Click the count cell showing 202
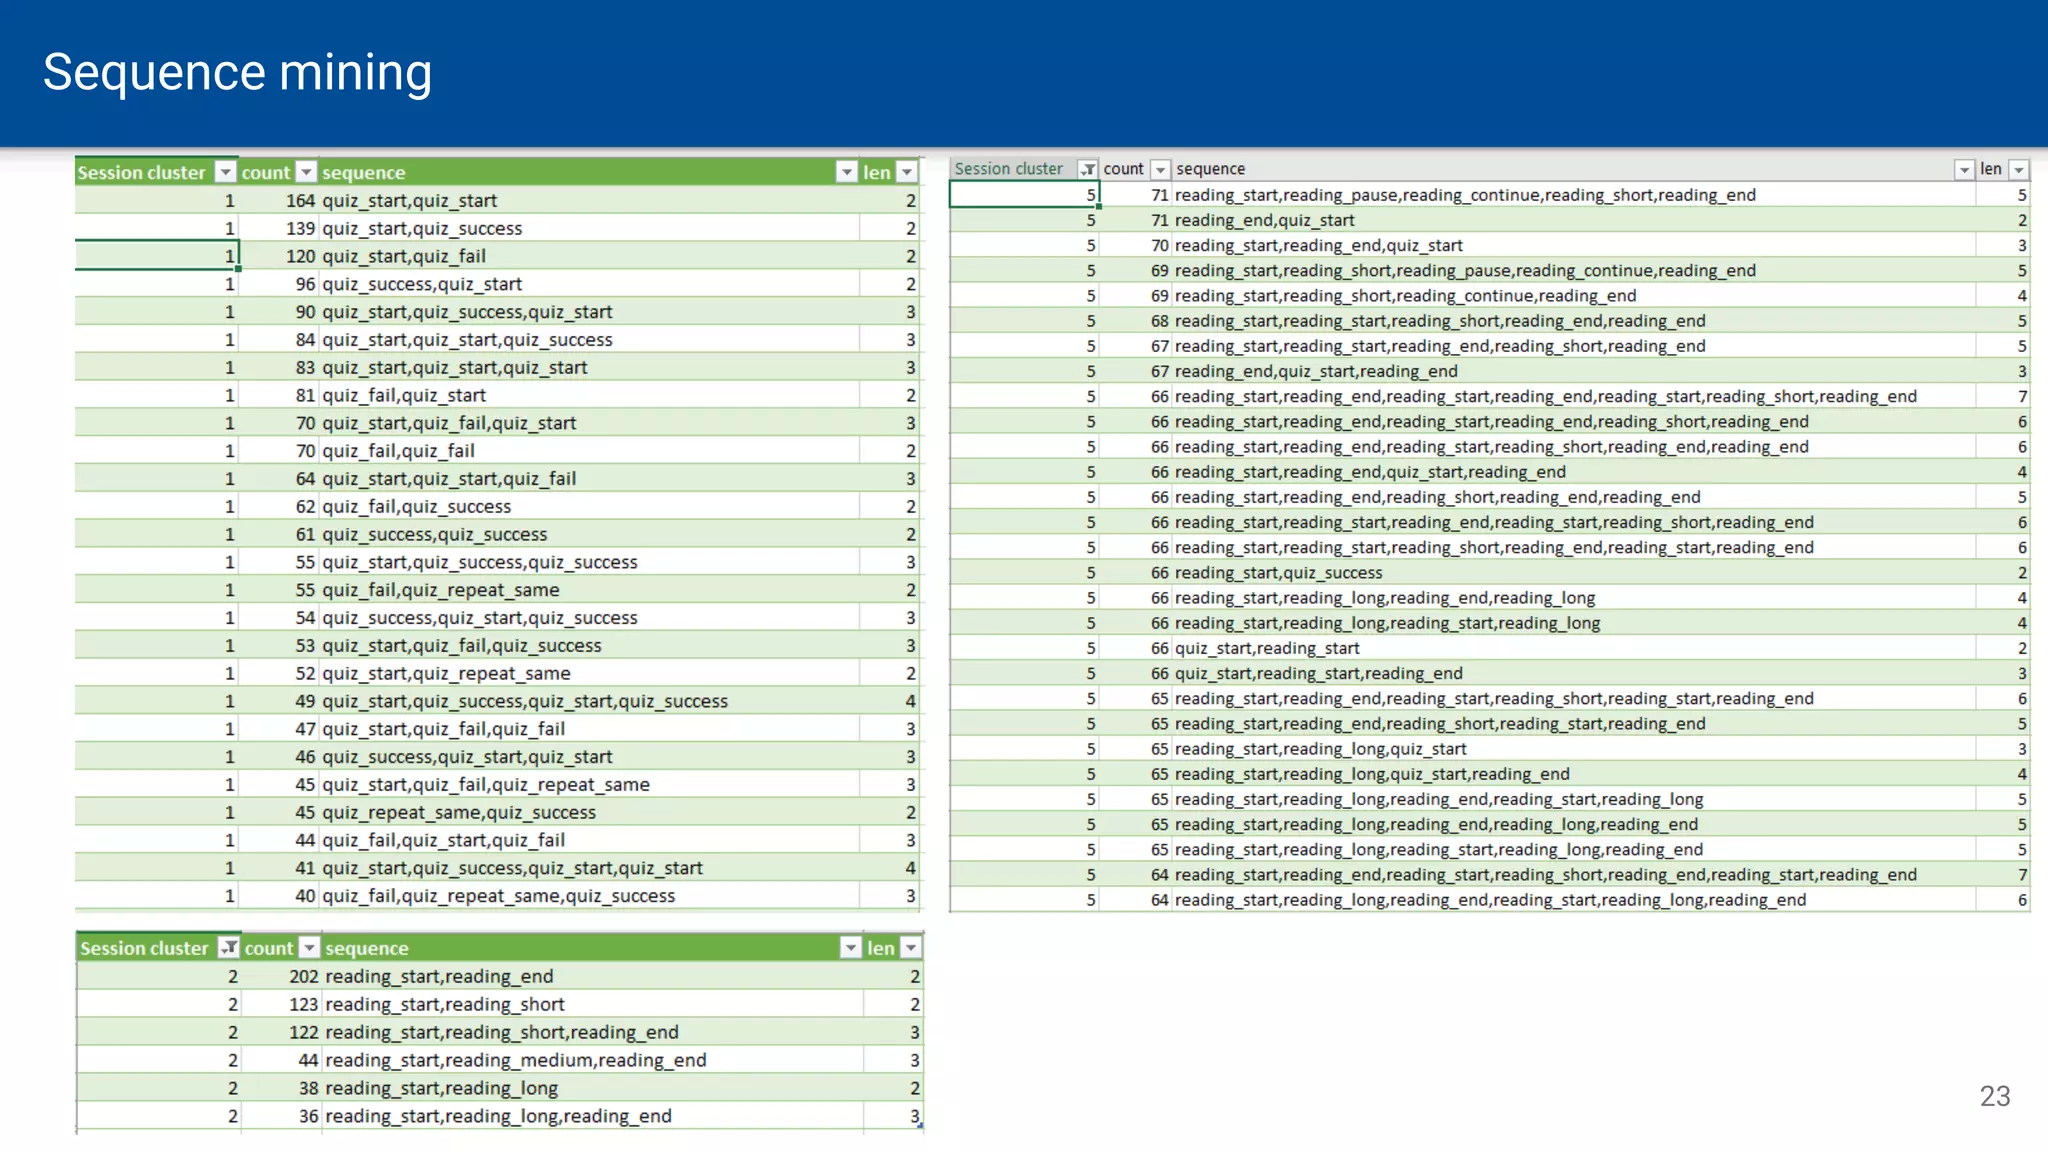Viewport: 2048px width, 1152px height. click(x=281, y=976)
